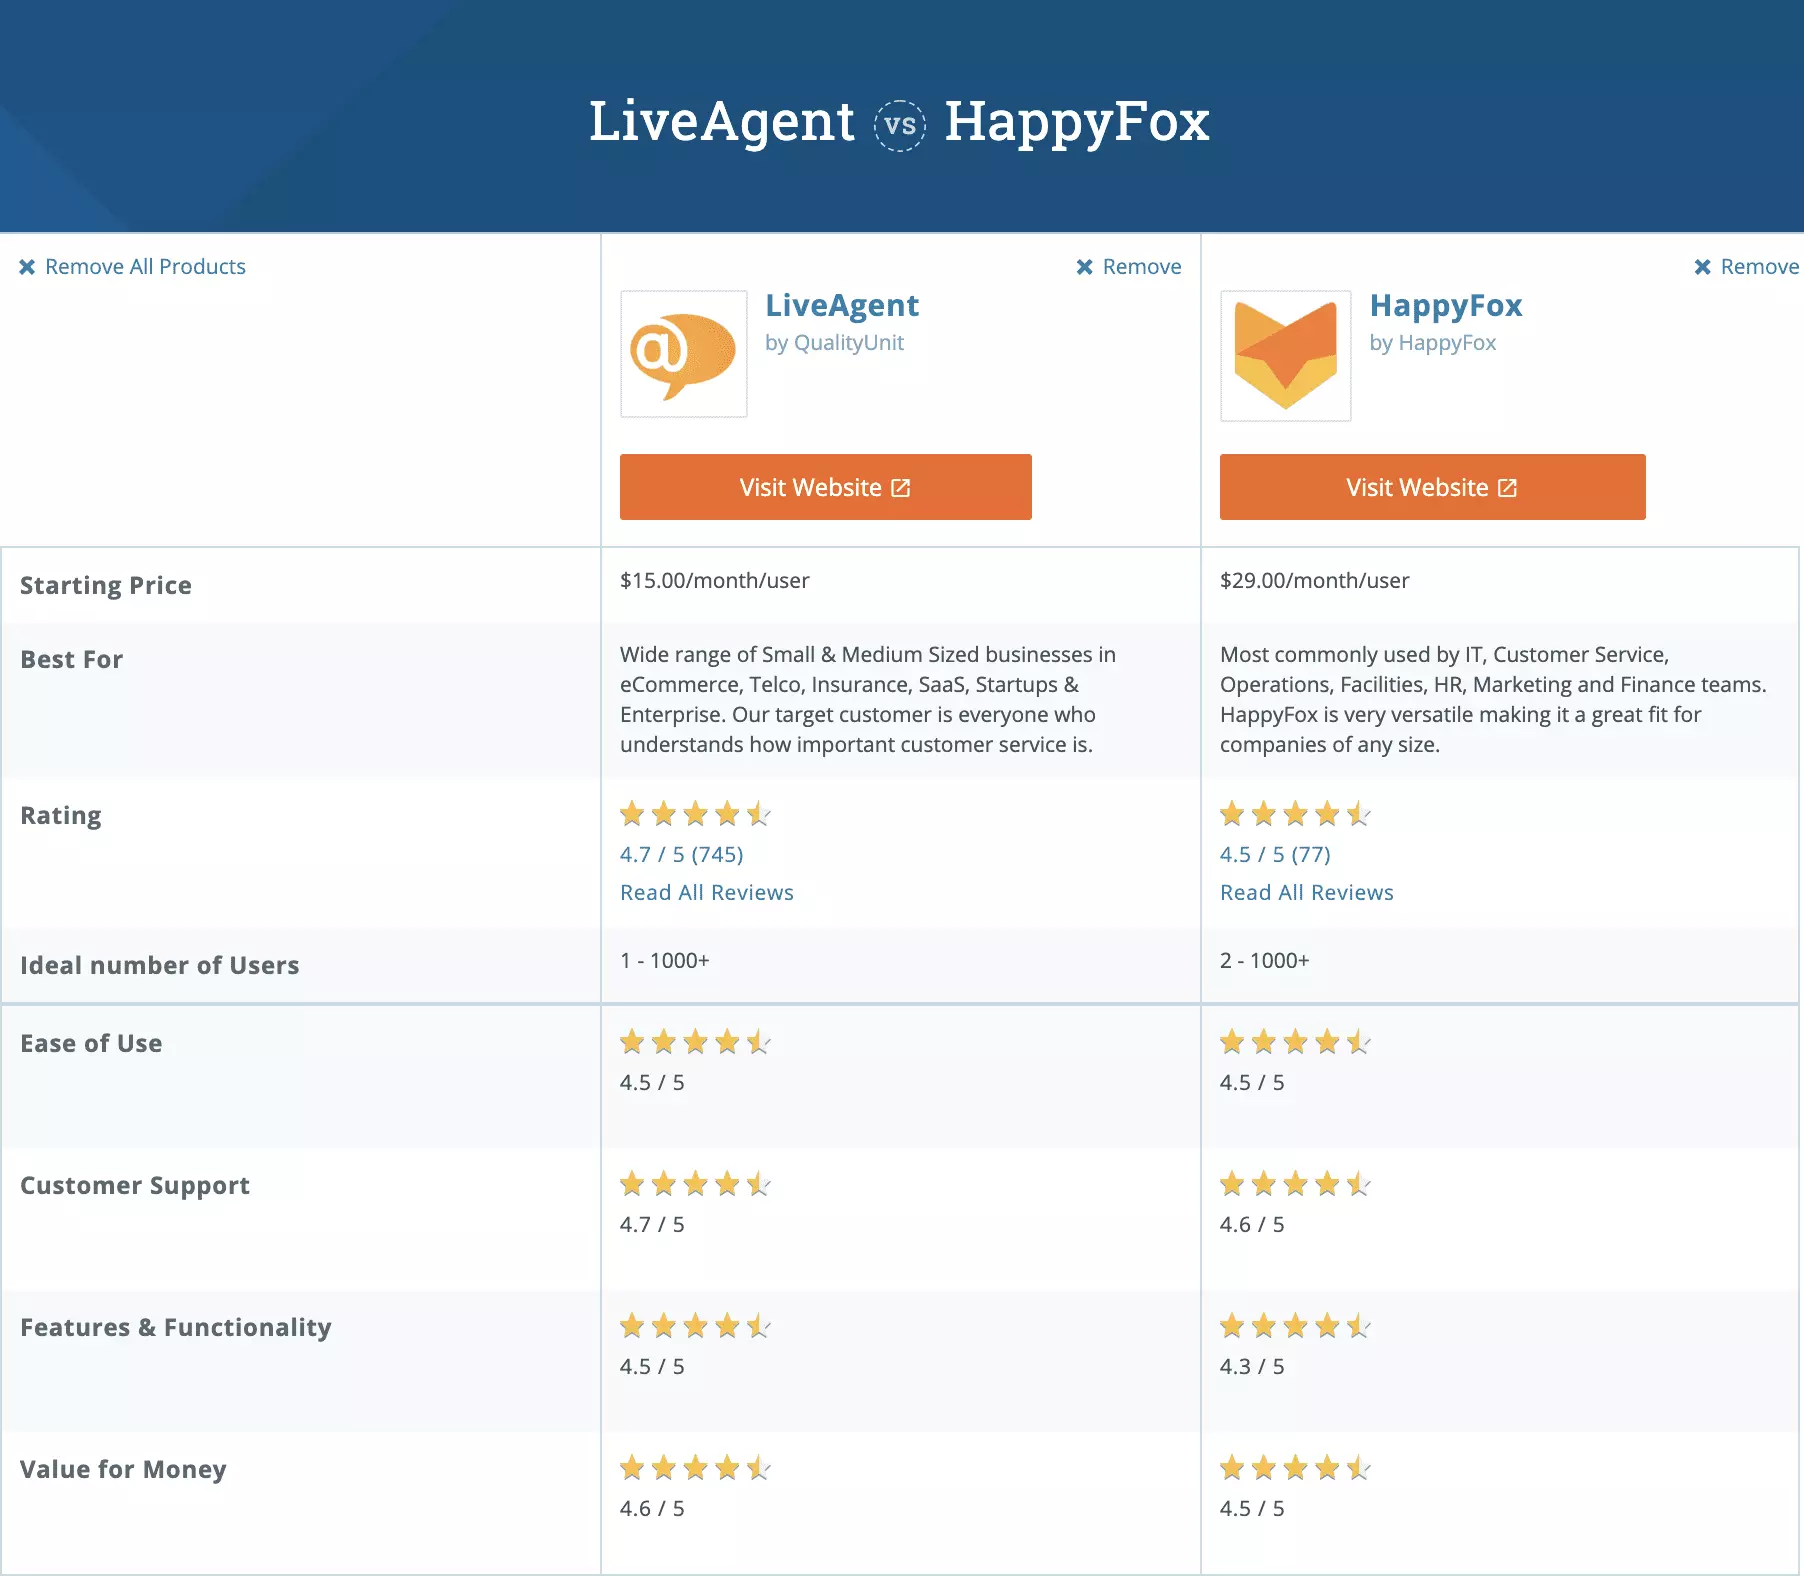Click the X remove icon above HappyFox

1701,266
